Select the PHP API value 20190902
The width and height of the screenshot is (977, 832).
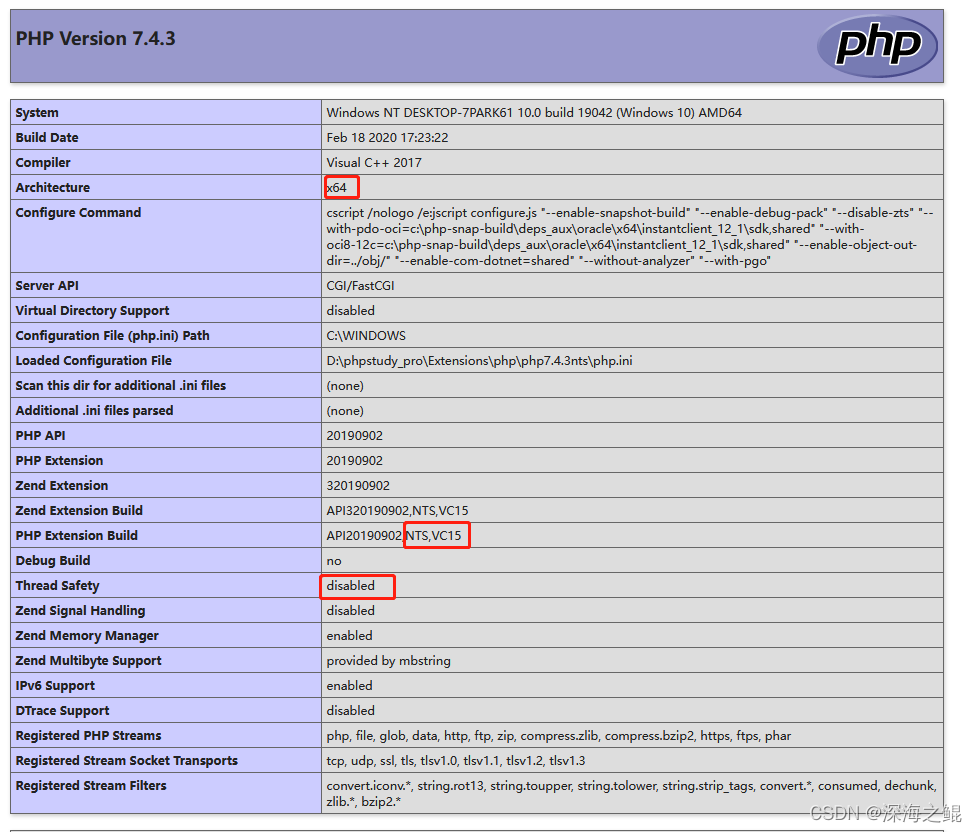point(355,436)
